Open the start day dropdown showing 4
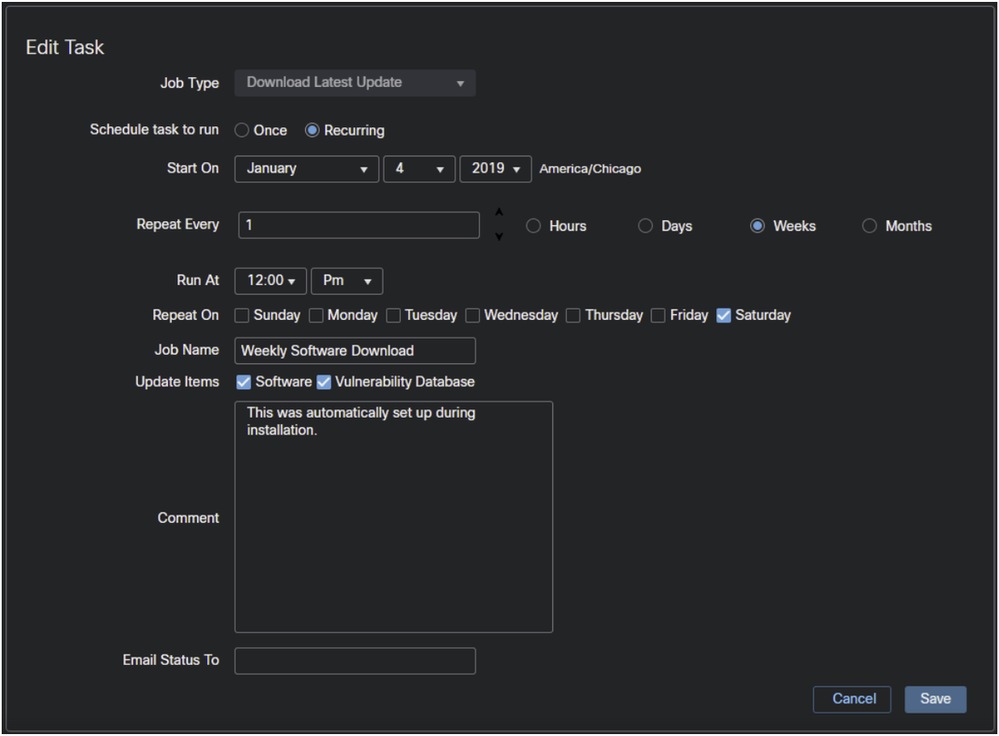The image size is (999, 736). tap(419, 169)
